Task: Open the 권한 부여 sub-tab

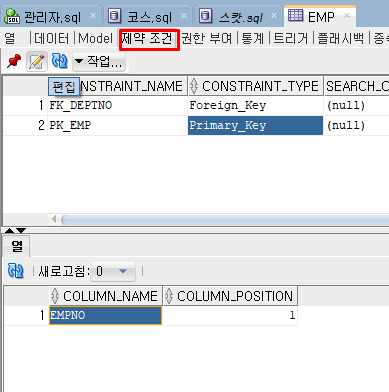Action: click(x=206, y=38)
